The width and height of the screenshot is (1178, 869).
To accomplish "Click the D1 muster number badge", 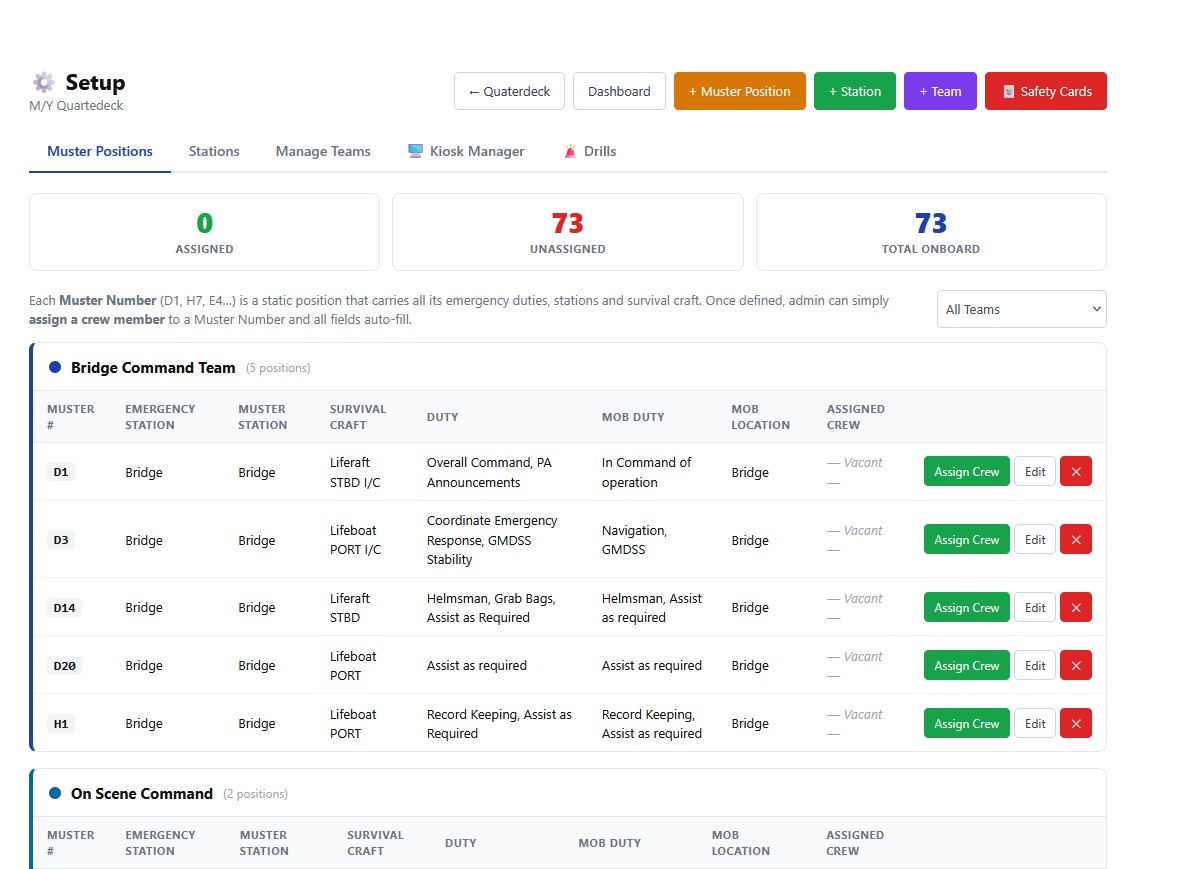I will point(61,472).
